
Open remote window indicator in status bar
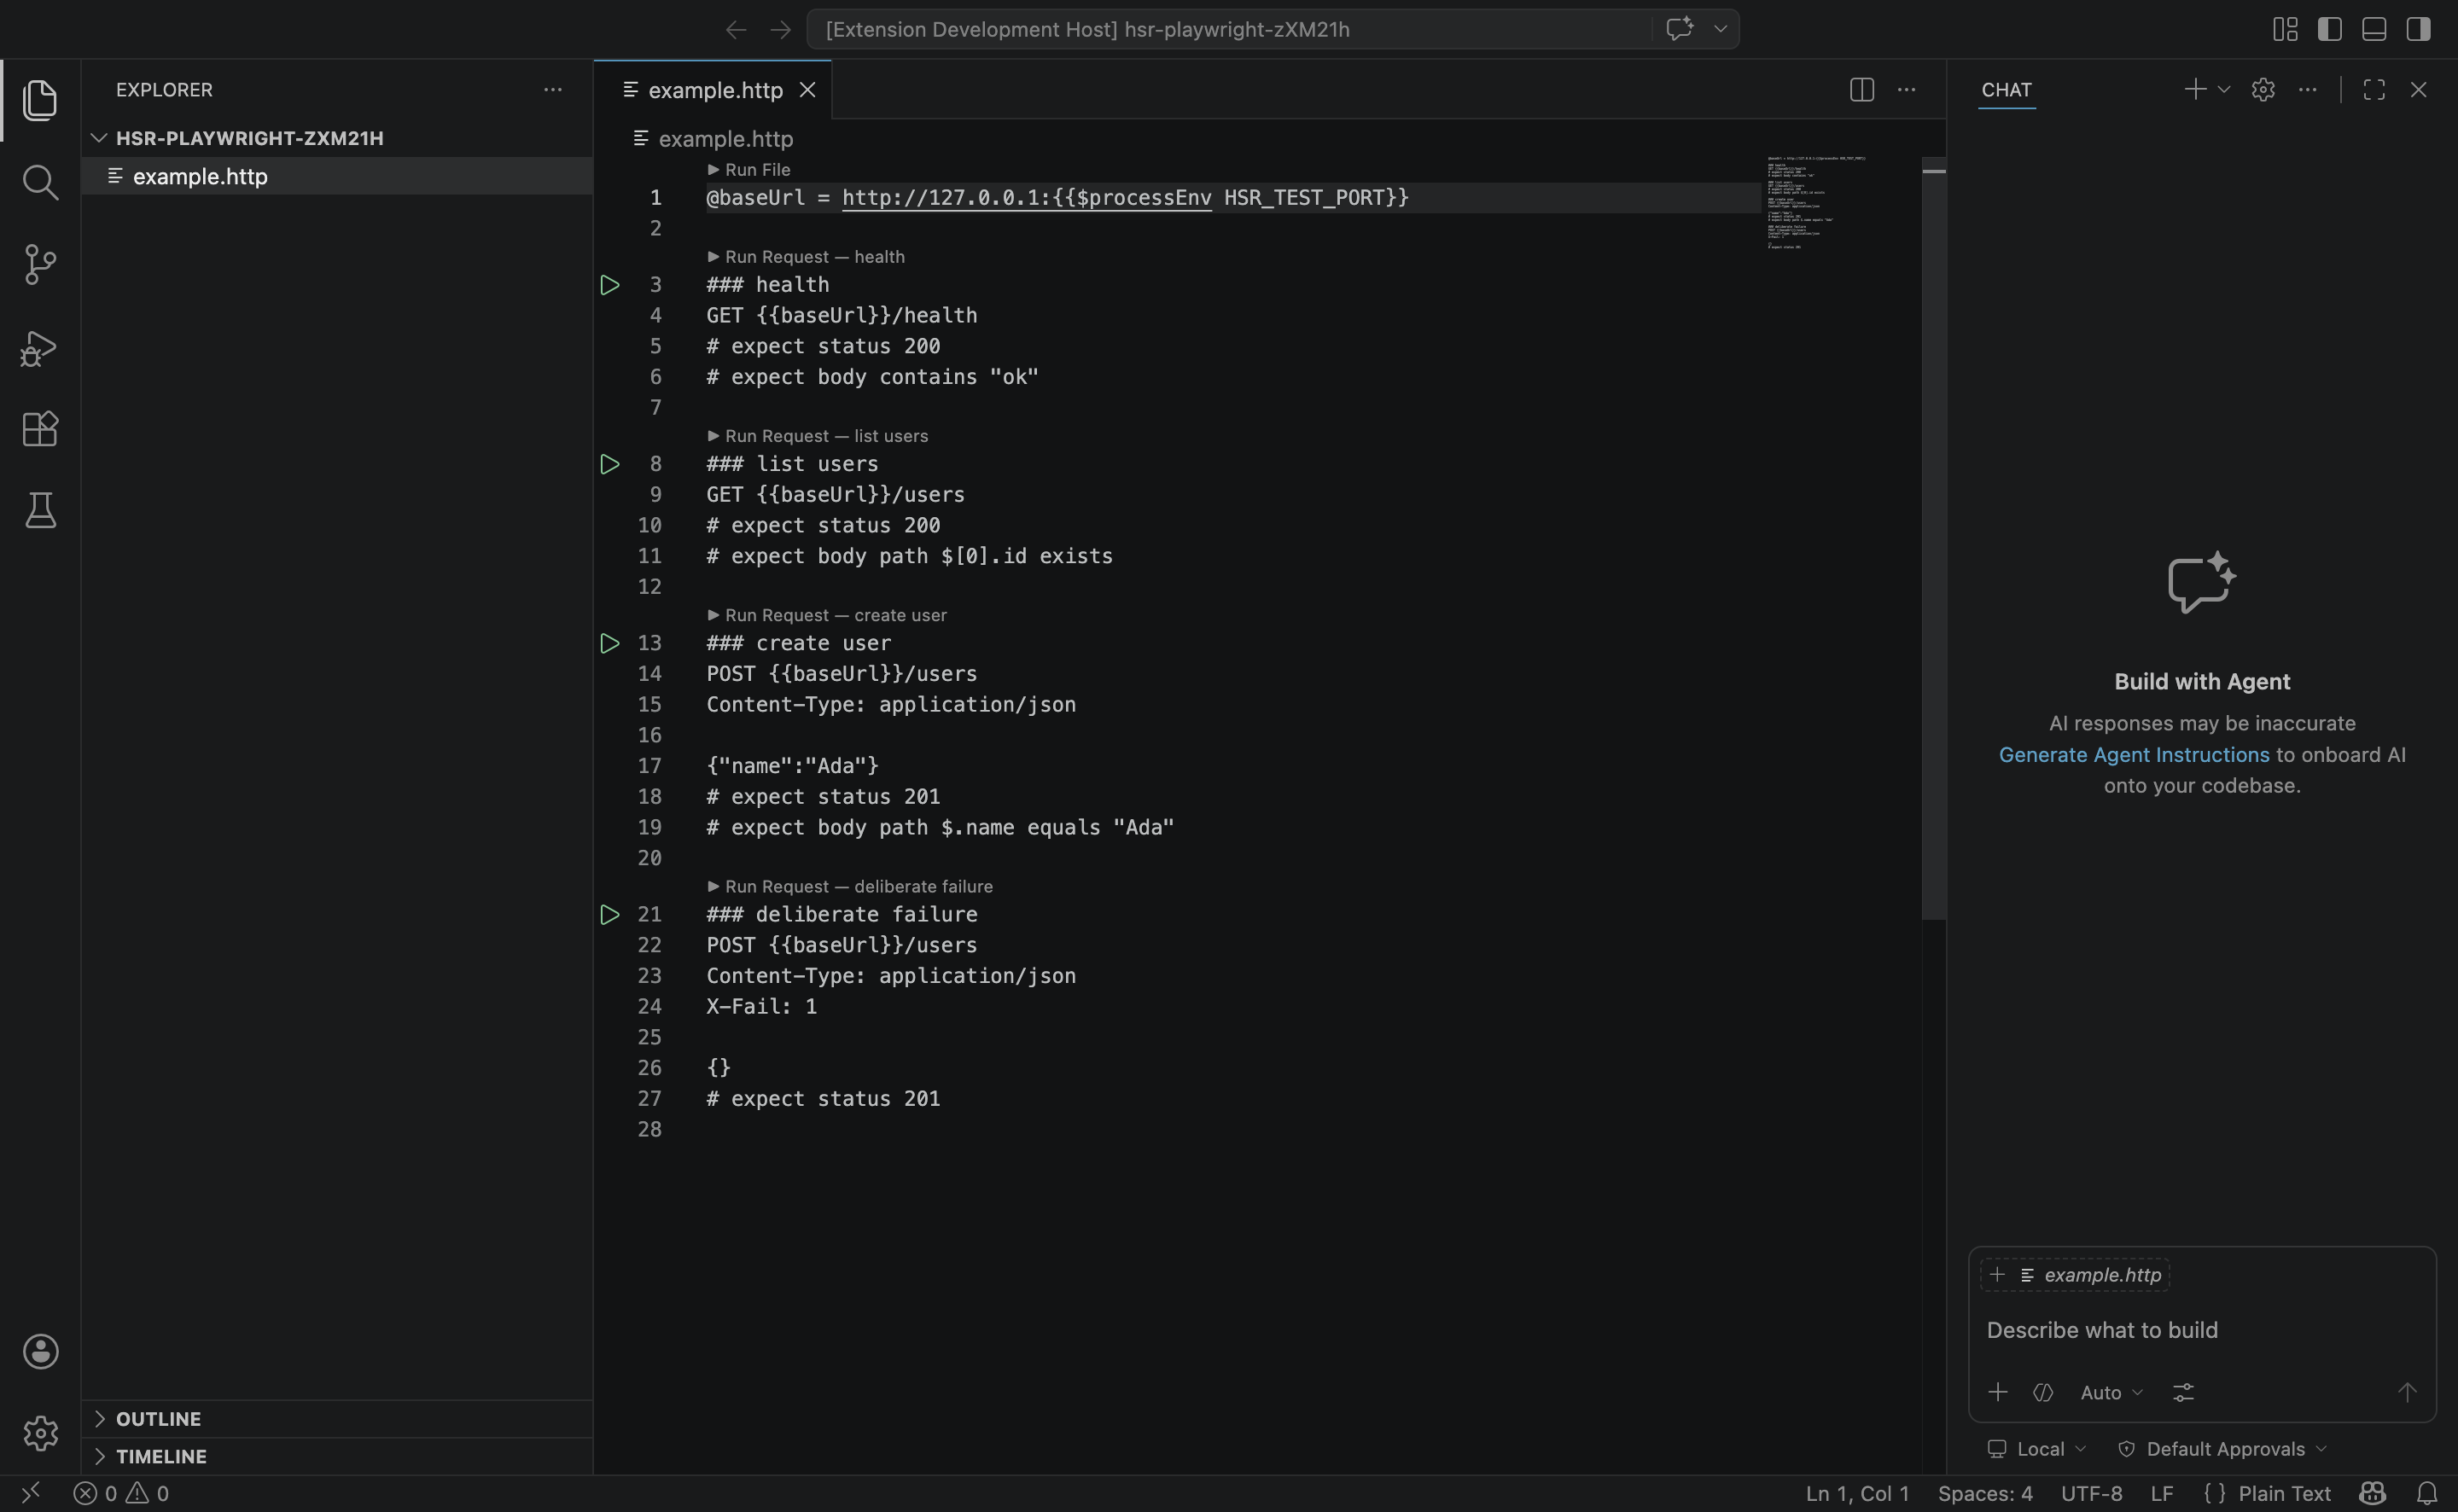coord(31,1493)
